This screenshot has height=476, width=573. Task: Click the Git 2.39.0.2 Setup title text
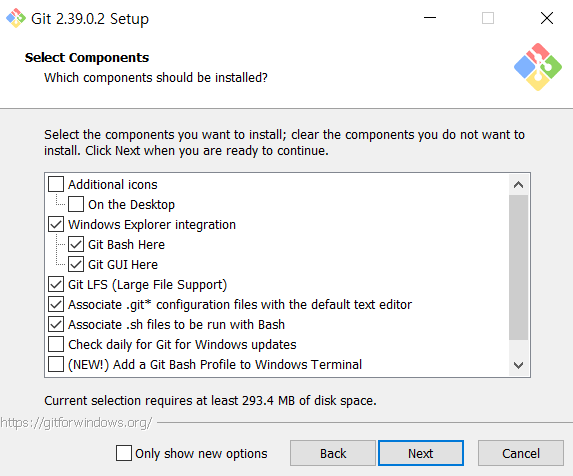pos(90,19)
